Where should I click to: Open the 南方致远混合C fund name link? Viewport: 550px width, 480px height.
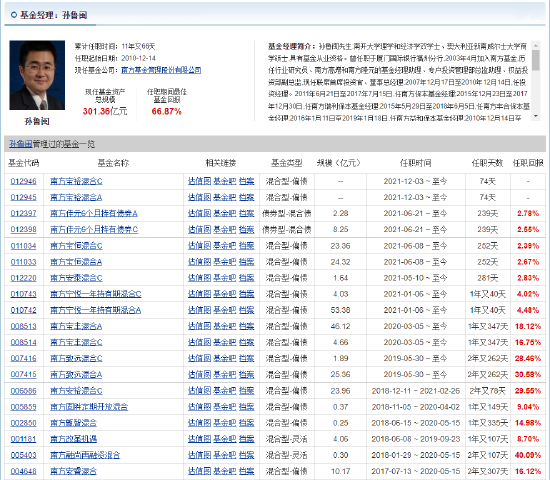pyautogui.click(x=76, y=359)
